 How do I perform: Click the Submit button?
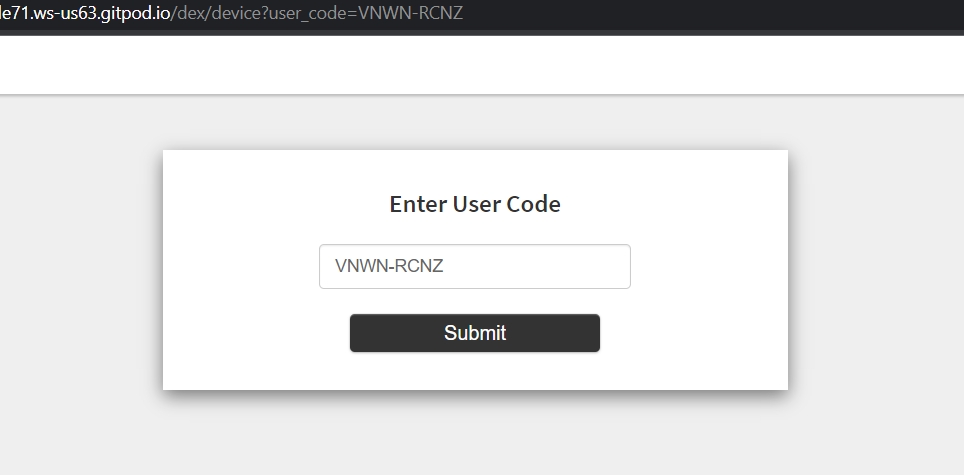tap(475, 333)
